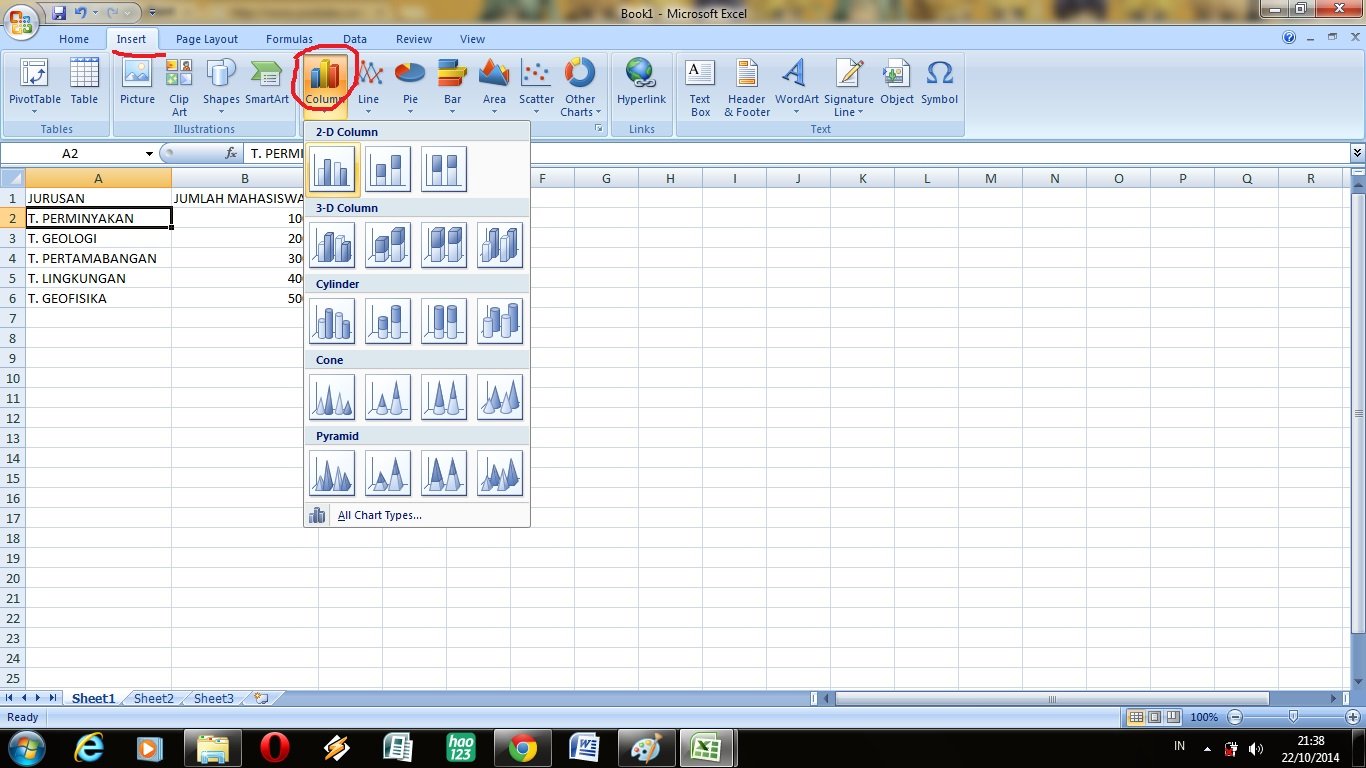
Task: Click the zoom in plus button
Action: (1352, 717)
